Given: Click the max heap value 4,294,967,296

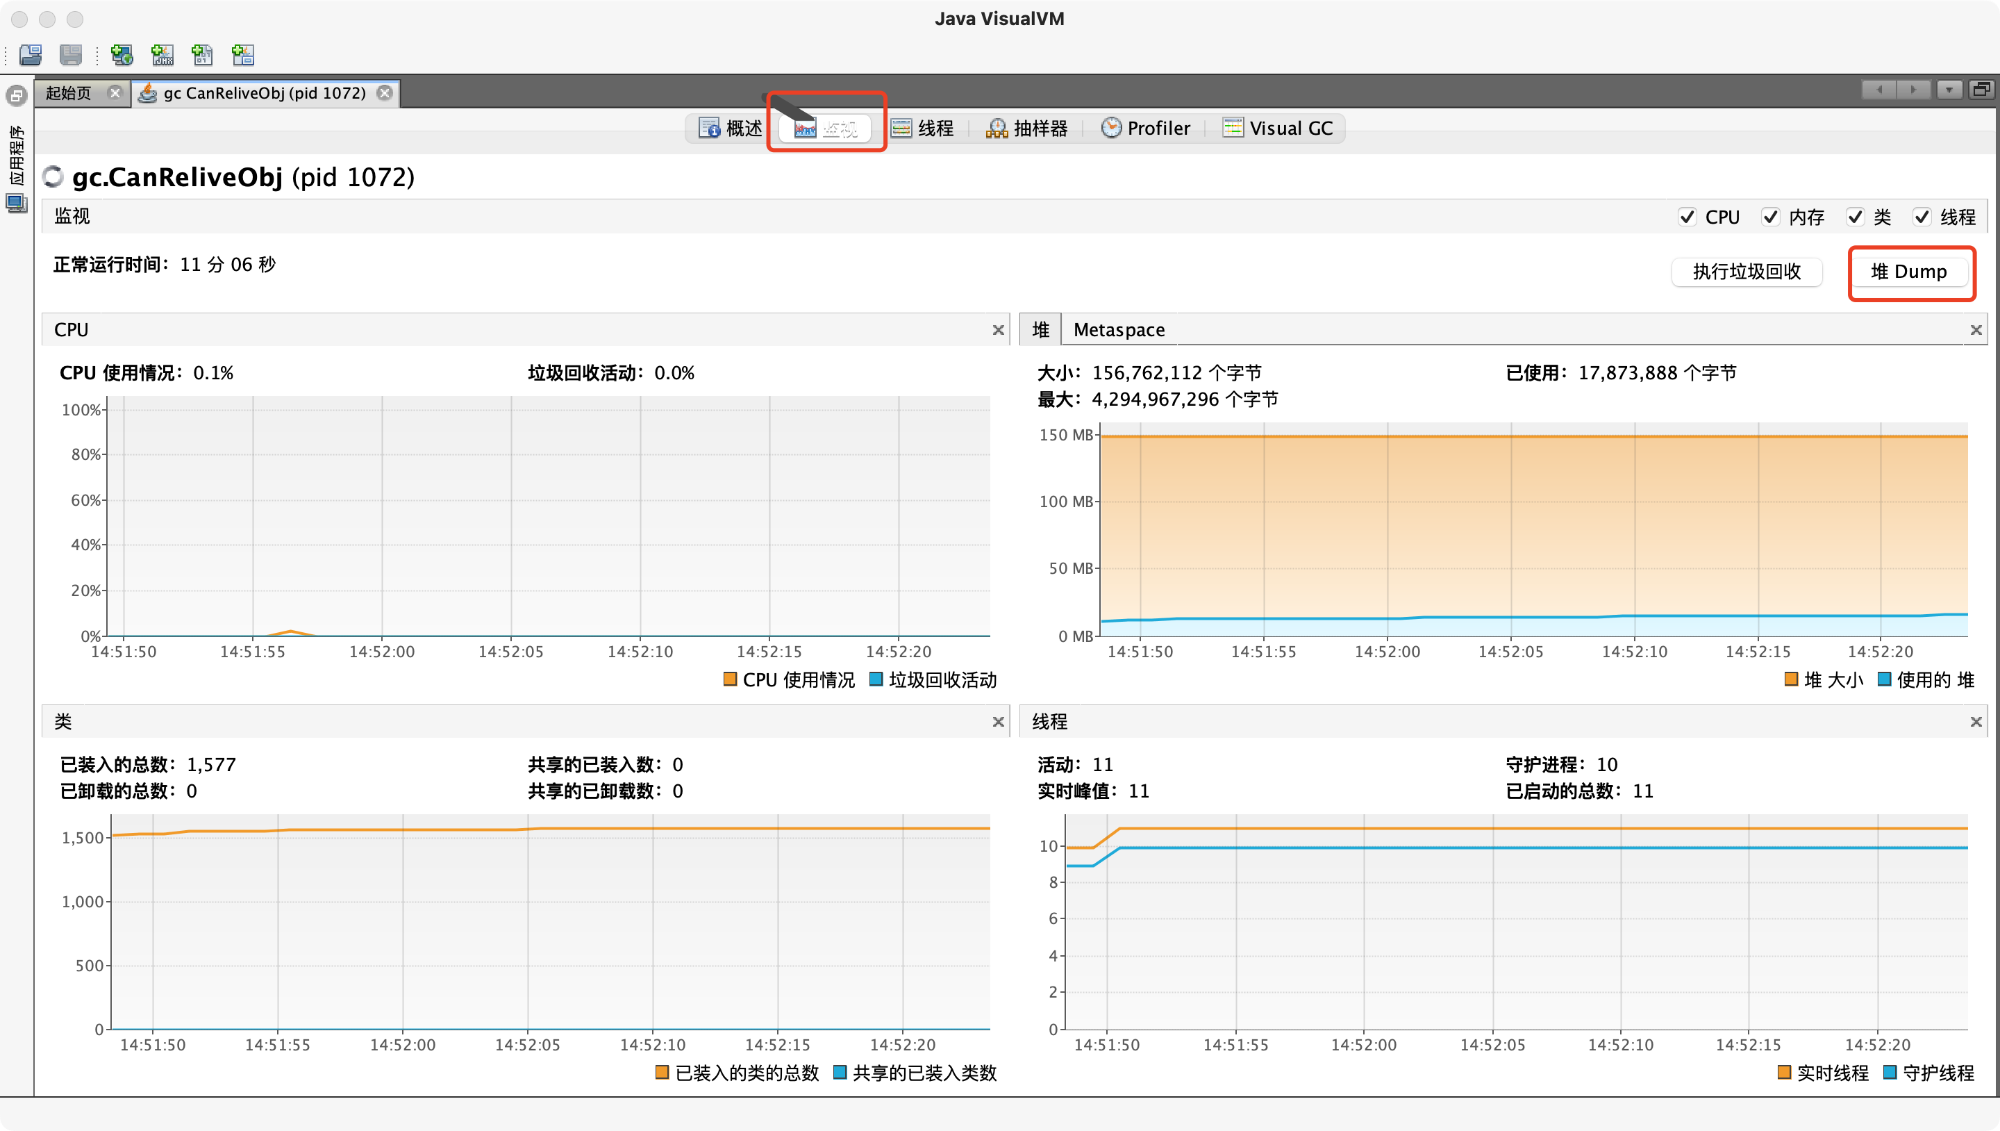Looking at the screenshot, I should coord(1155,400).
